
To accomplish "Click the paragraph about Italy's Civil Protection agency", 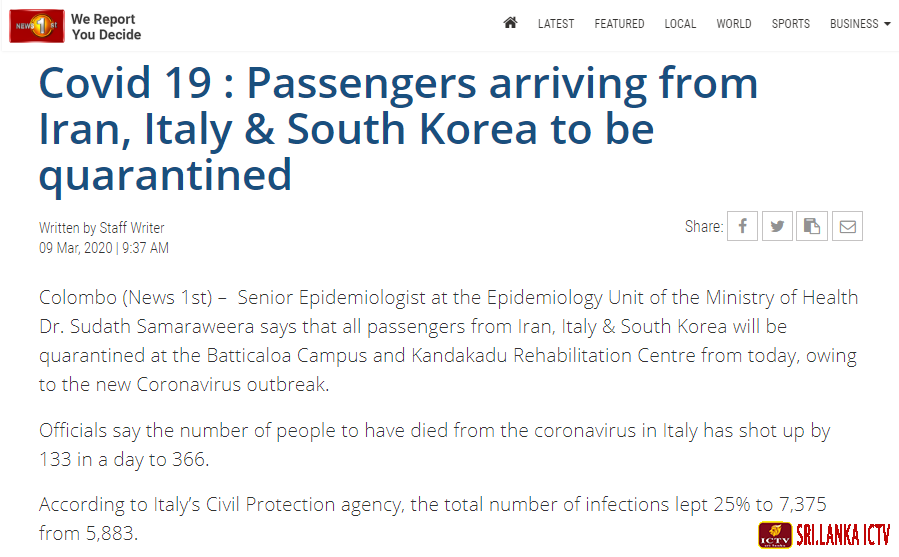I will coord(433,519).
